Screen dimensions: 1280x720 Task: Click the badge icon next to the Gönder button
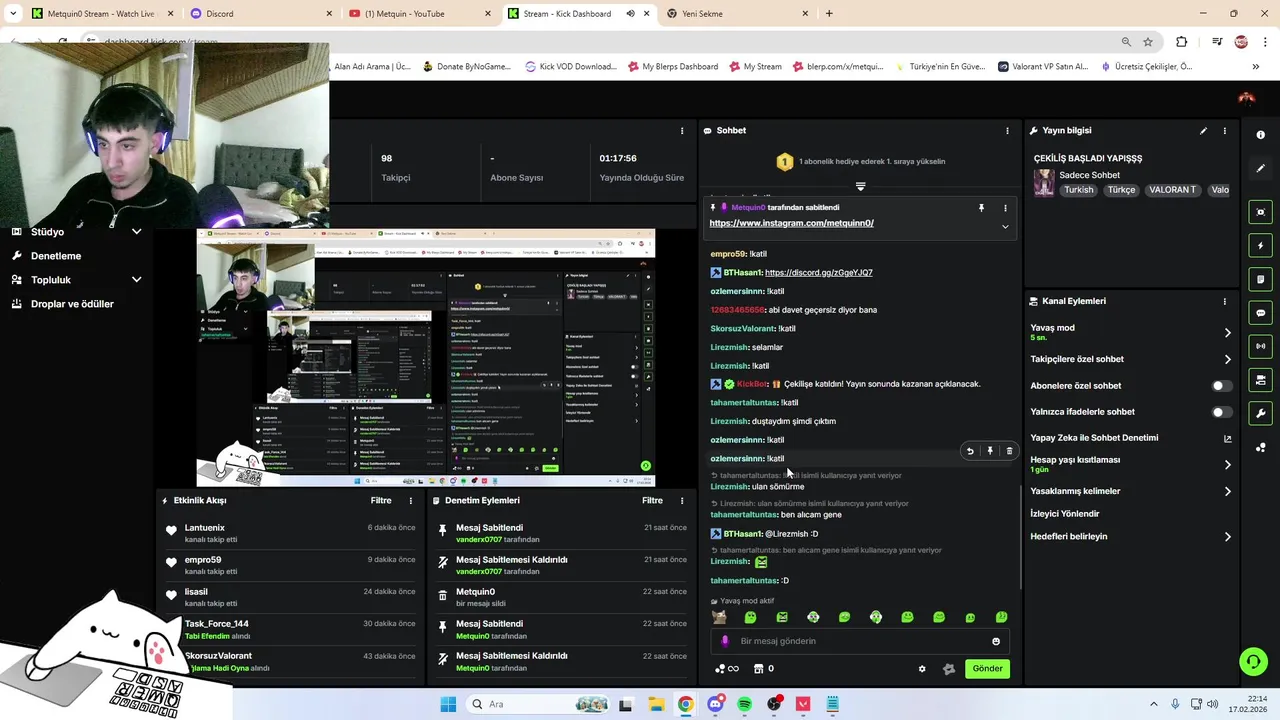948,669
